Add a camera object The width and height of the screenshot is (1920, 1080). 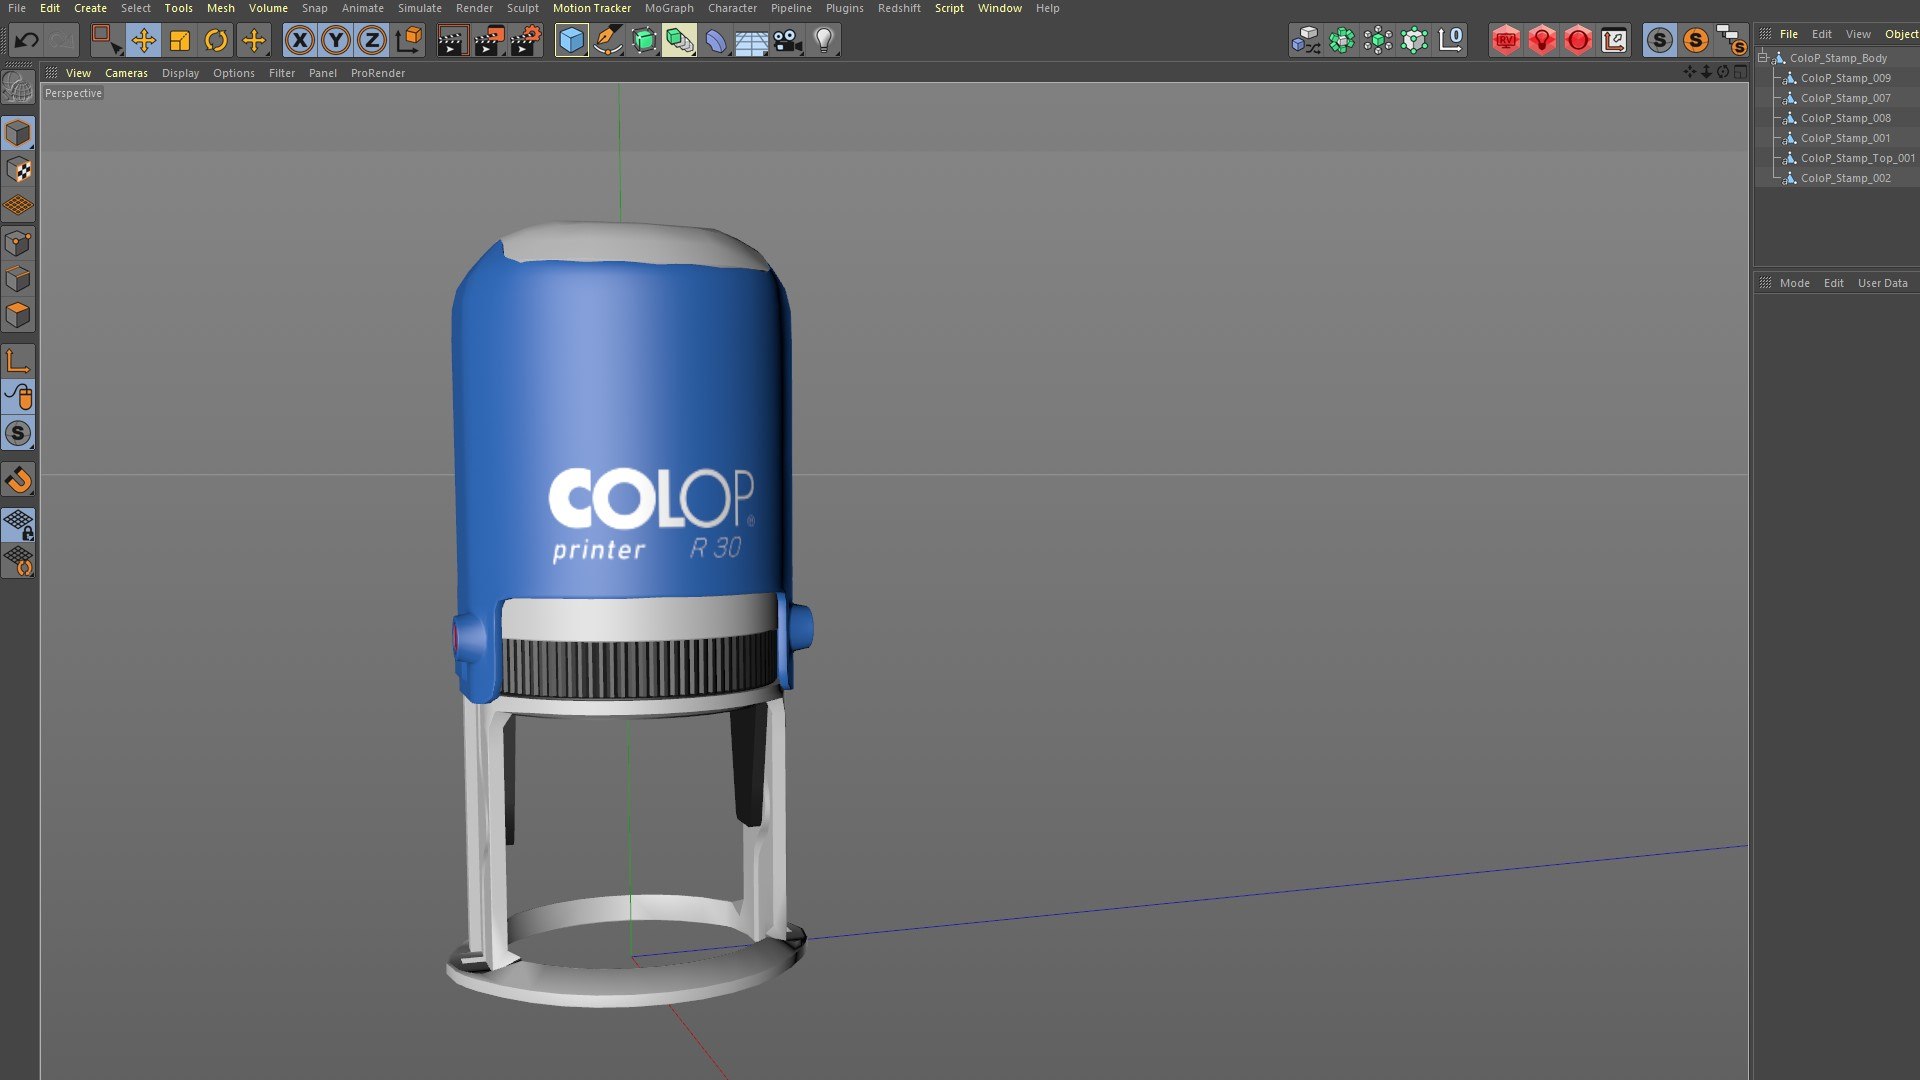coord(788,41)
